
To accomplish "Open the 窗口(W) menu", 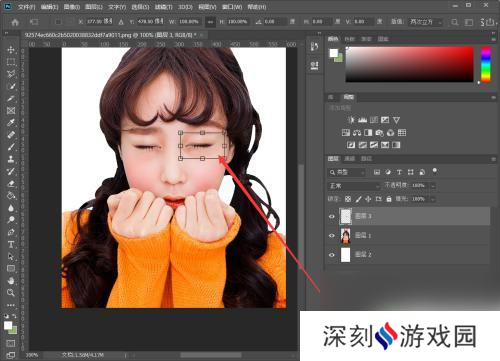I will tap(232, 7).
